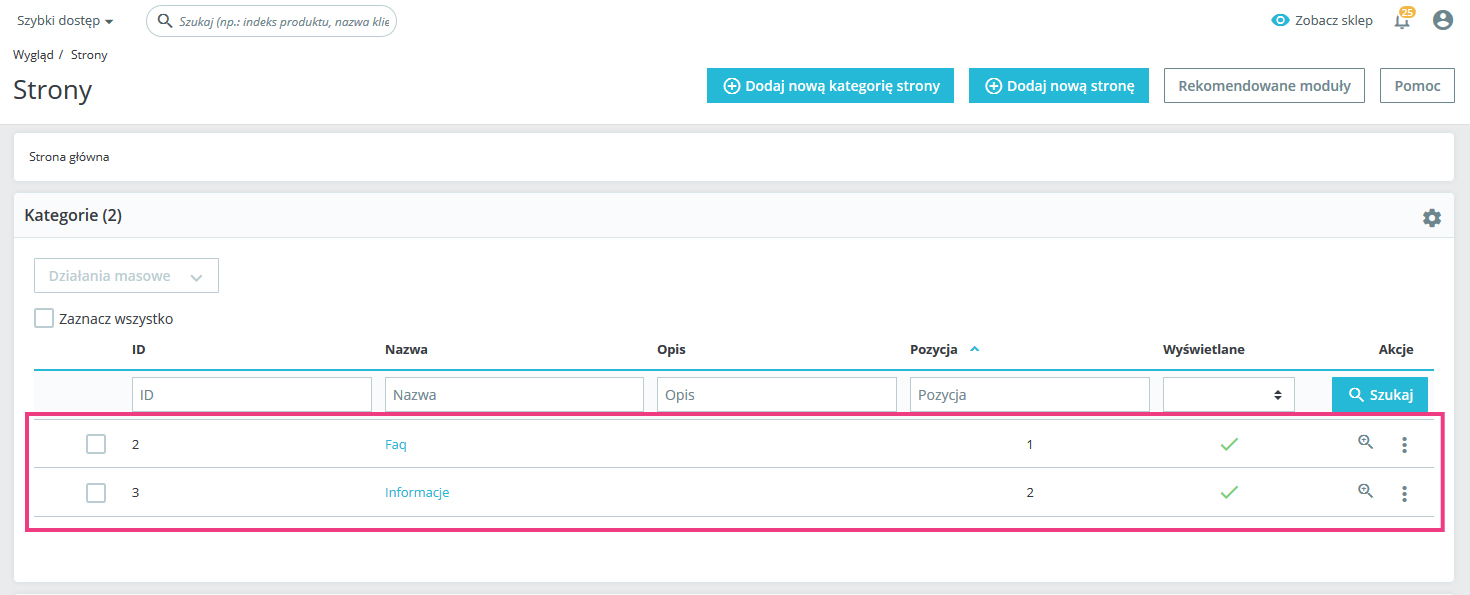Open the Wyświetlane filter dropdown
Image resolution: width=1470 pixels, height=595 pixels.
click(1228, 395)
